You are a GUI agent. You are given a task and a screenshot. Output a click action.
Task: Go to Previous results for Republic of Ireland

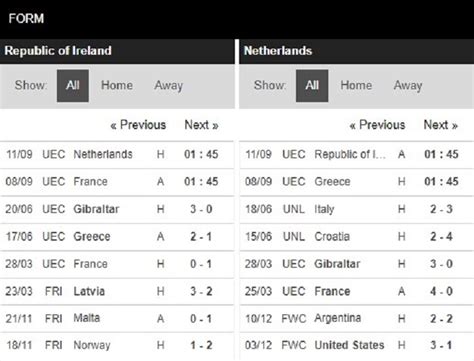coord(138,125)
